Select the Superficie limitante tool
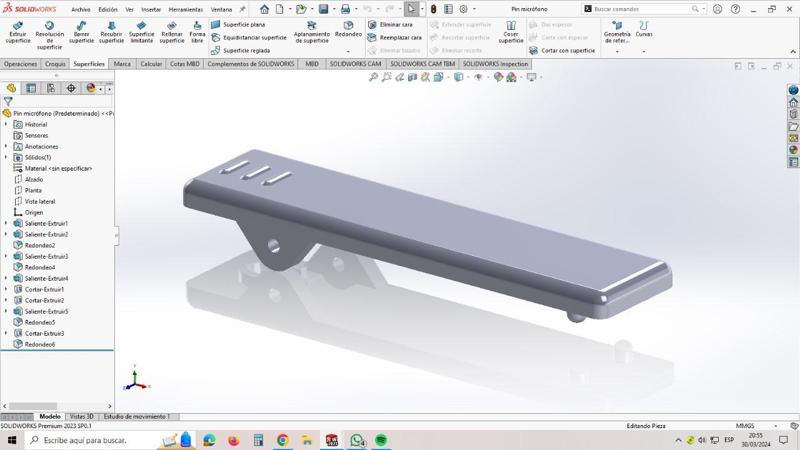800x450 pixels. 141,32
